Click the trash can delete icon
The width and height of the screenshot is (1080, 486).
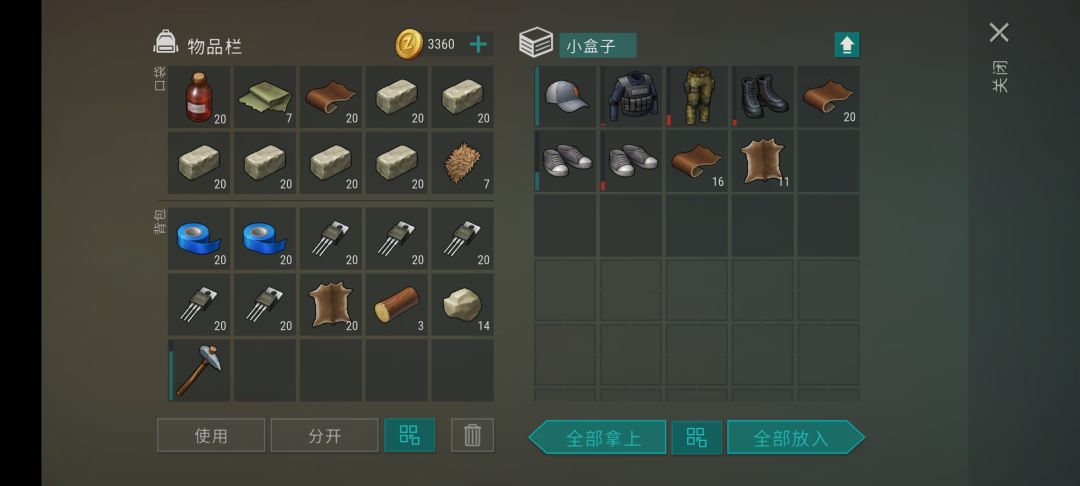click(472, 435)
